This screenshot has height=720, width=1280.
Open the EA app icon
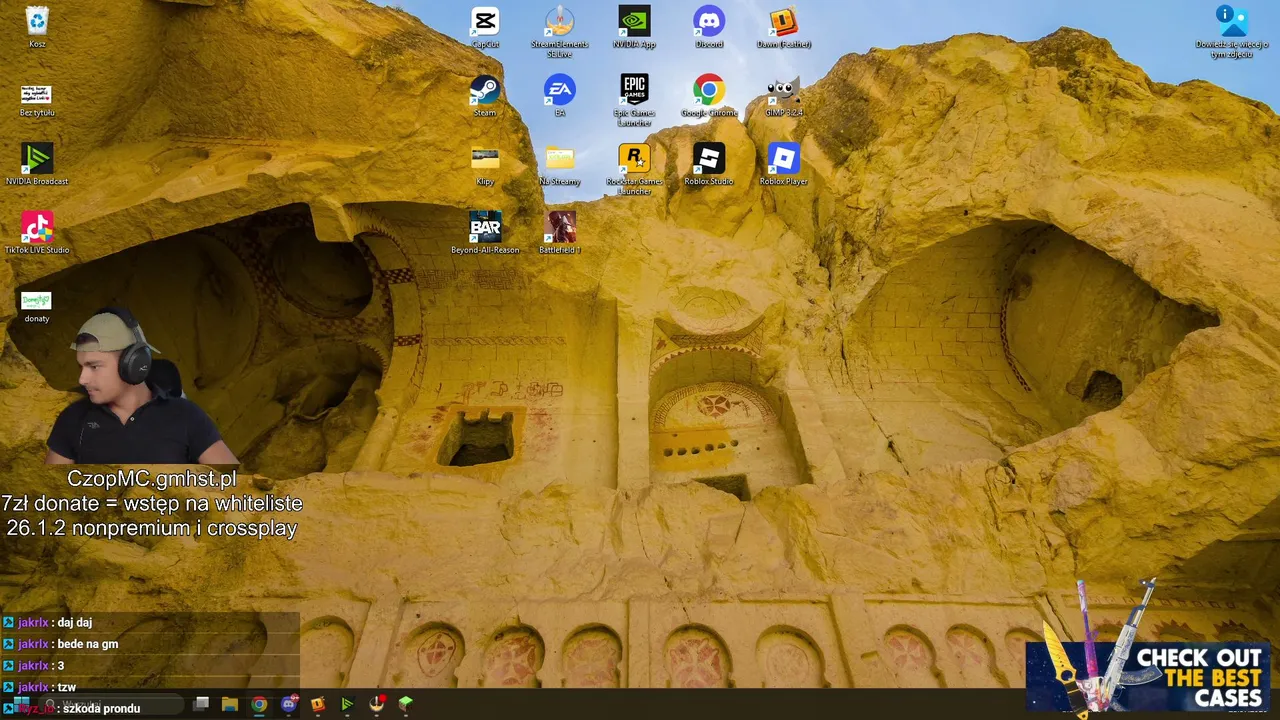[x=559, y=95]
